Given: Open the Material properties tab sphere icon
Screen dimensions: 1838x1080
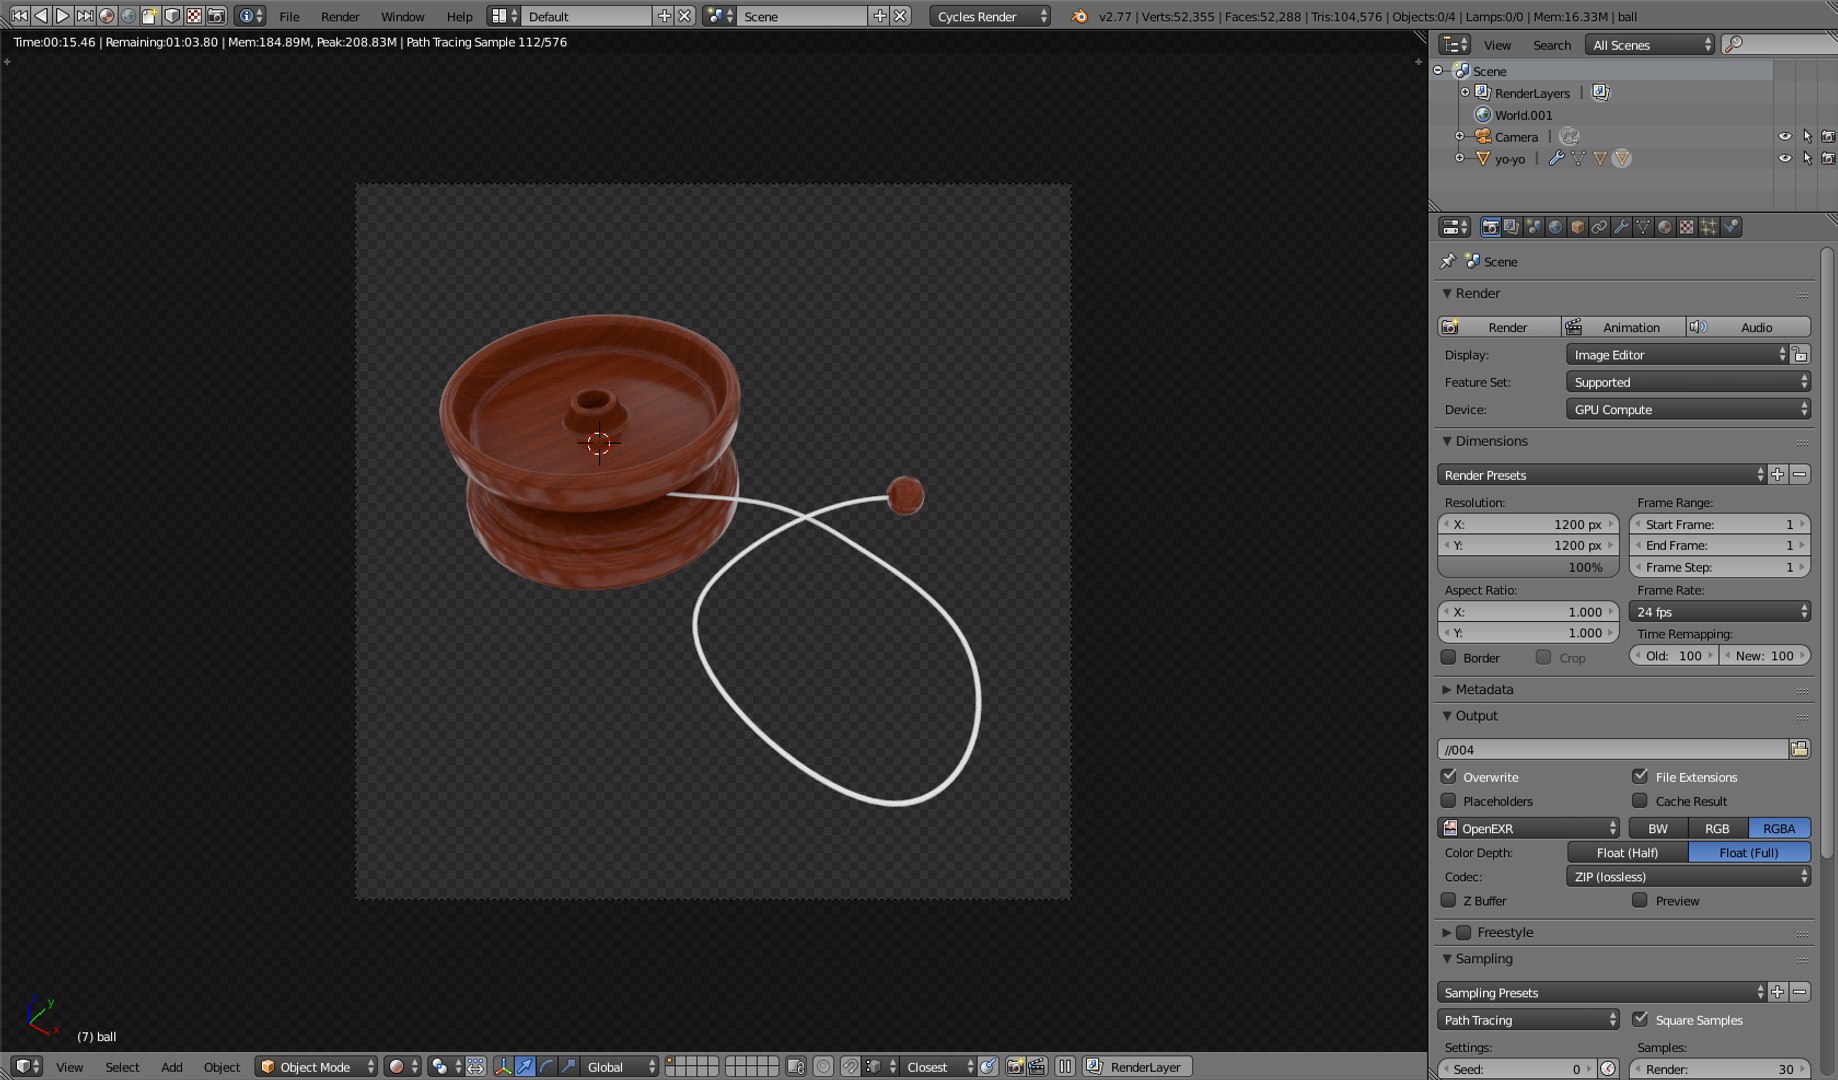Looking at the screenshot, I should [x=1665, y=227].
